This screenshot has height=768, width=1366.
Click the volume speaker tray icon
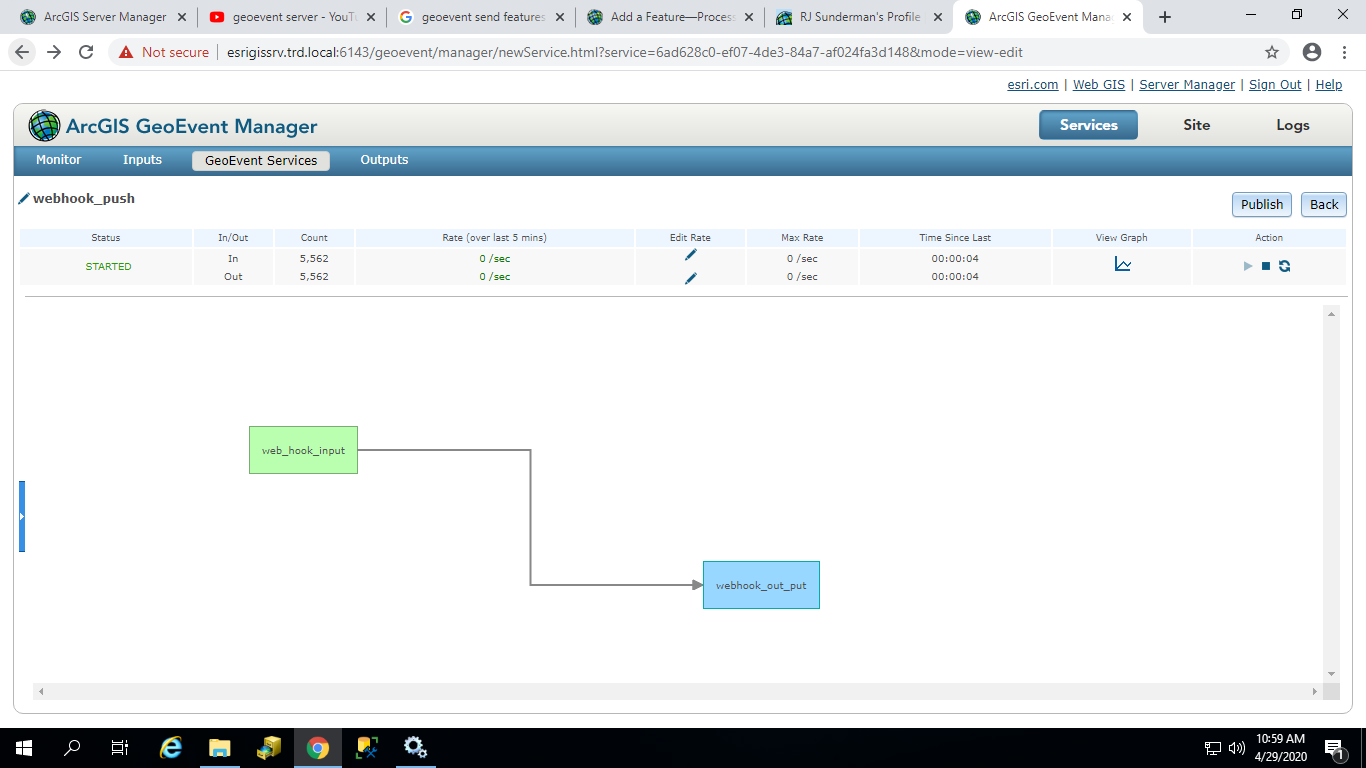click(x=1237, y=748)
